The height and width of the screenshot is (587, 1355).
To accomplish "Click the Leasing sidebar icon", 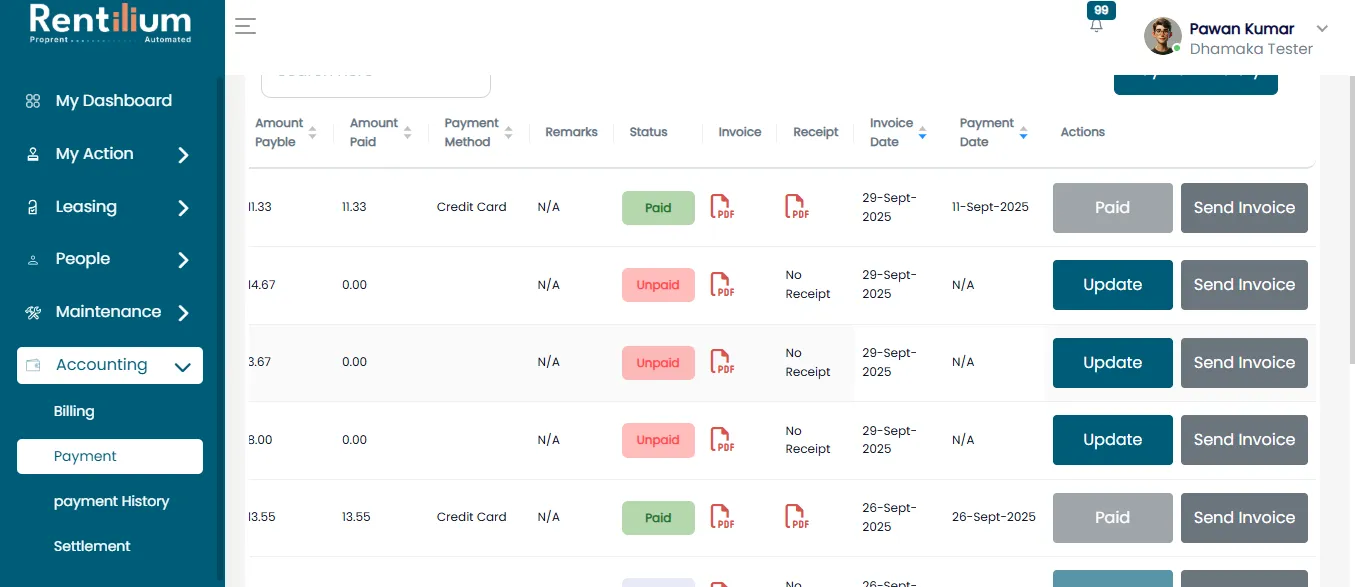I will point(33,207).
